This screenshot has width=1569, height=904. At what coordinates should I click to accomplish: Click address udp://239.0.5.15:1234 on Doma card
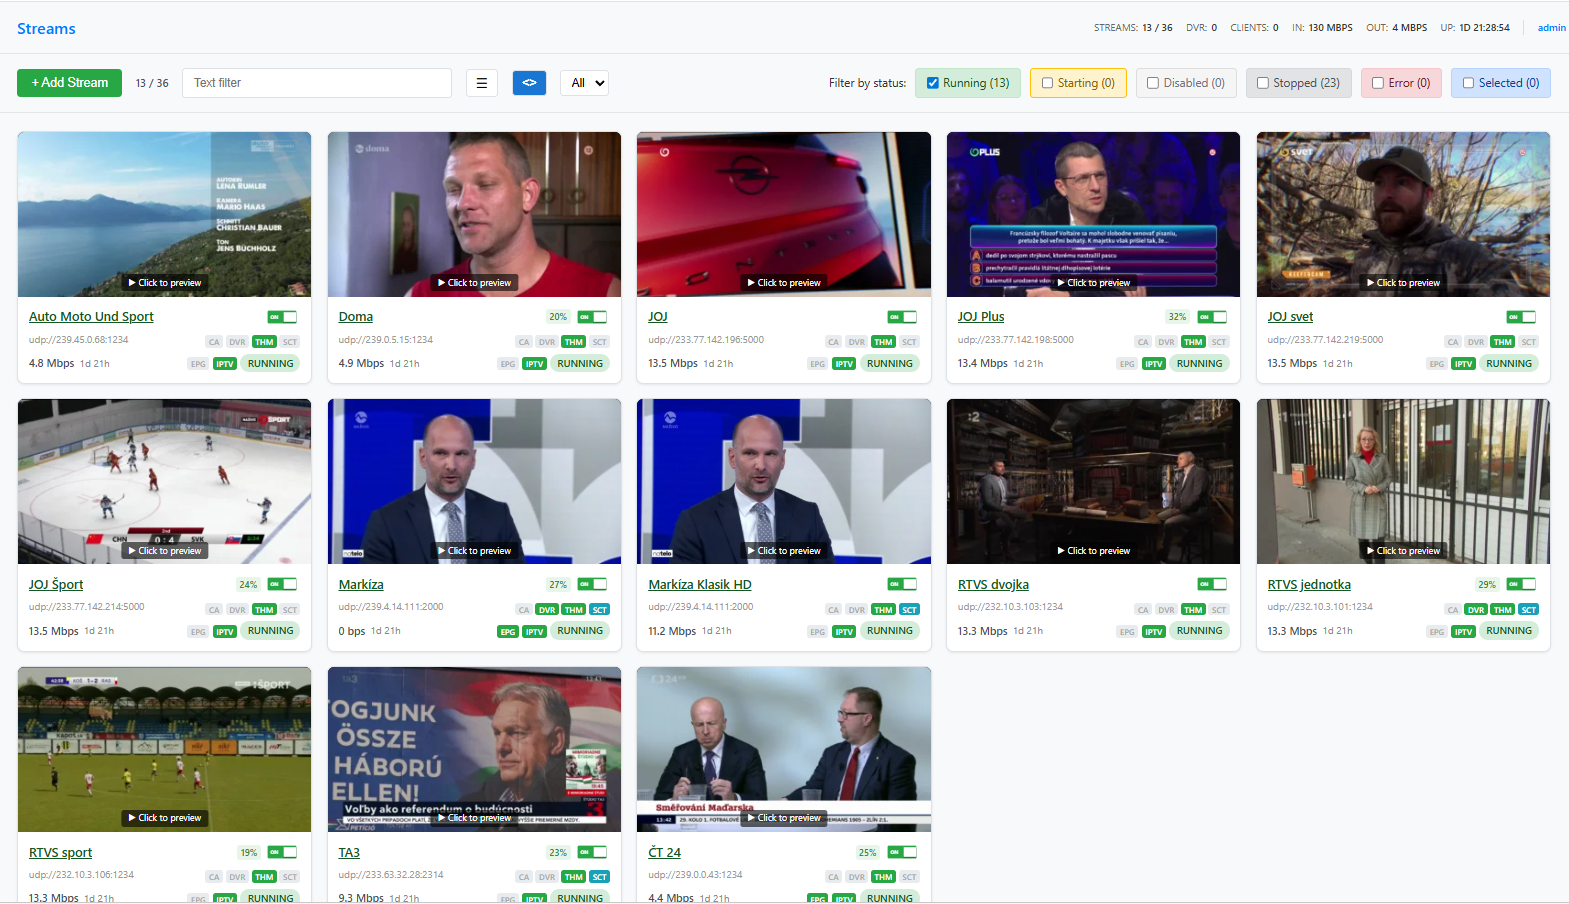[386, 340]
